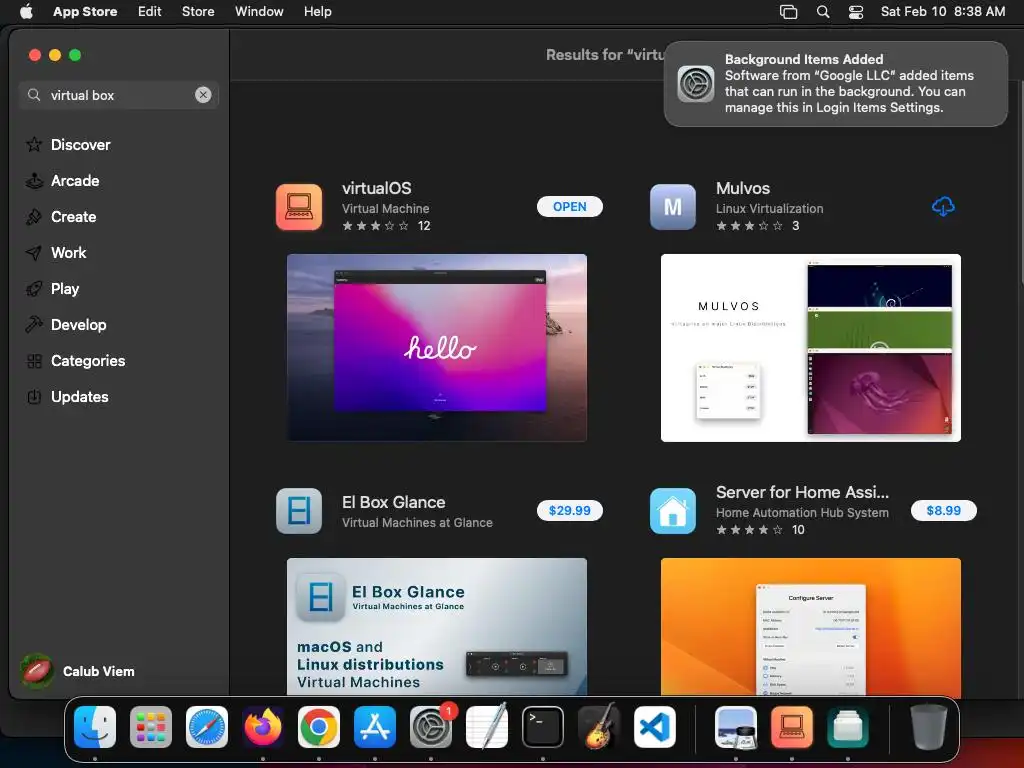
Task: View the Mulvos preview screenshot
Action: 810,347
